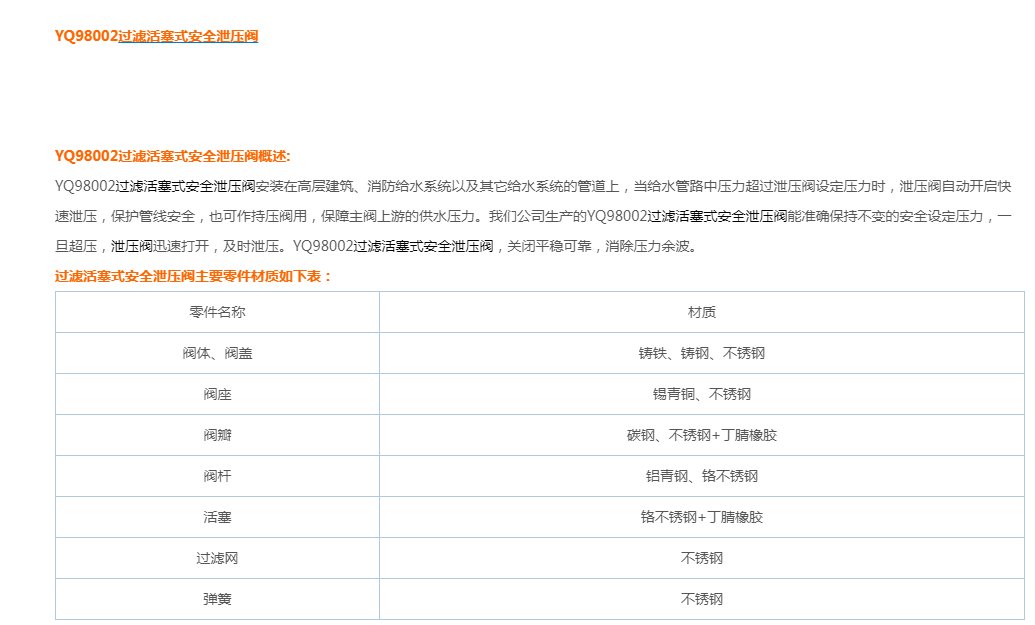
Task: Click the 碳钢、不锈钢+丁腈橡胶 material cell
Action: (701, 435)
